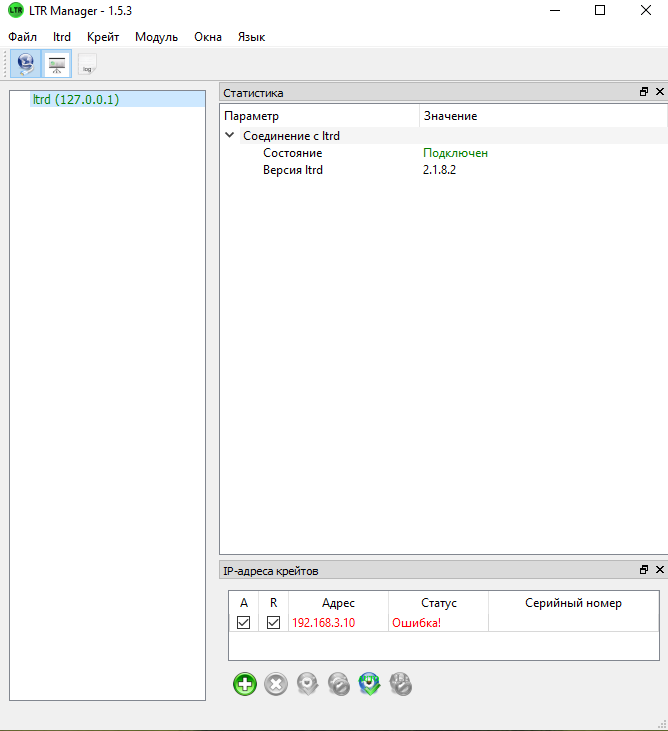Click the toolbar drag handle
This screenshot has width=668, height=731.
[x=5, y=64]
